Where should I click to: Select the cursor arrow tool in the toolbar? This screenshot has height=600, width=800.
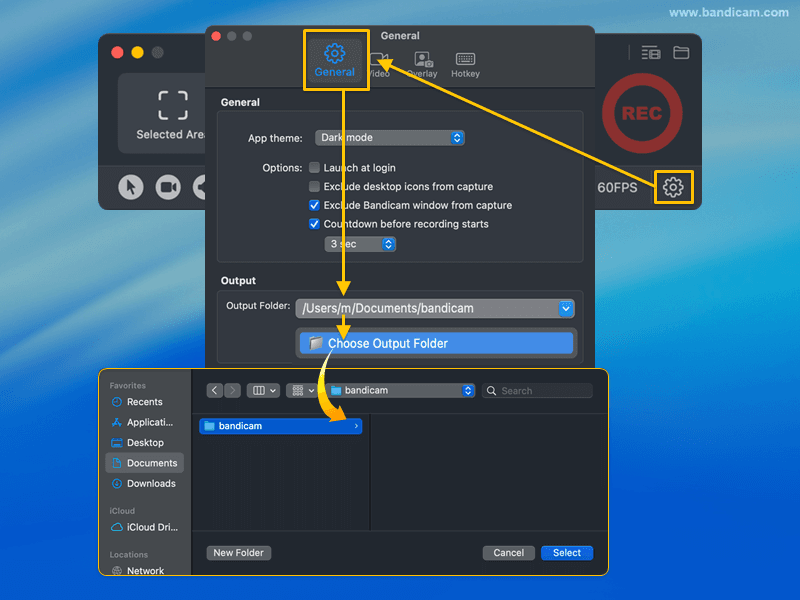[x=130, y=187]
